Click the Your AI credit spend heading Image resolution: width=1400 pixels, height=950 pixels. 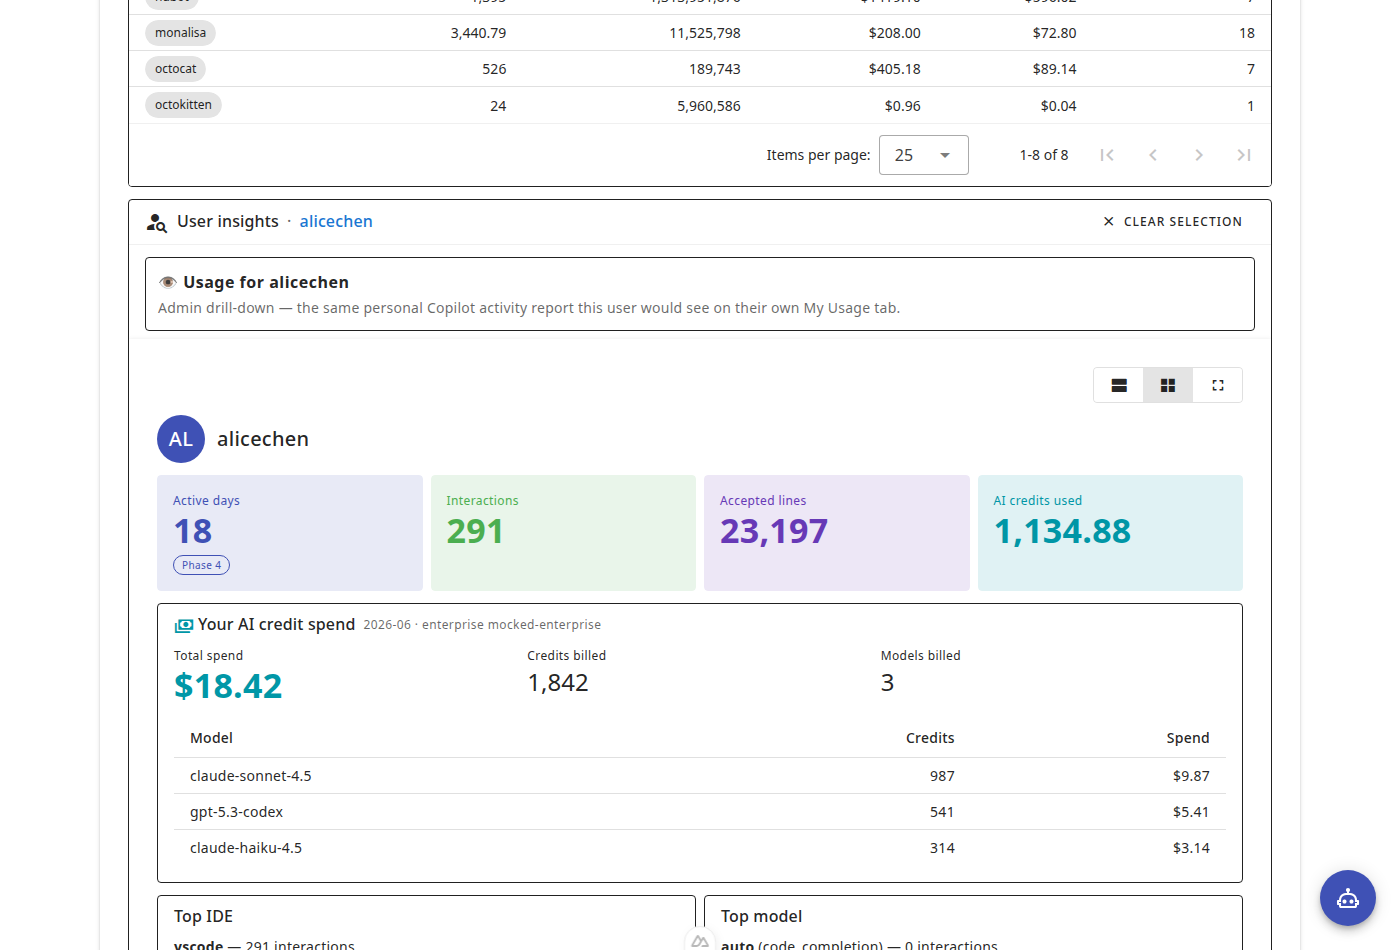(x=276, y=624)
